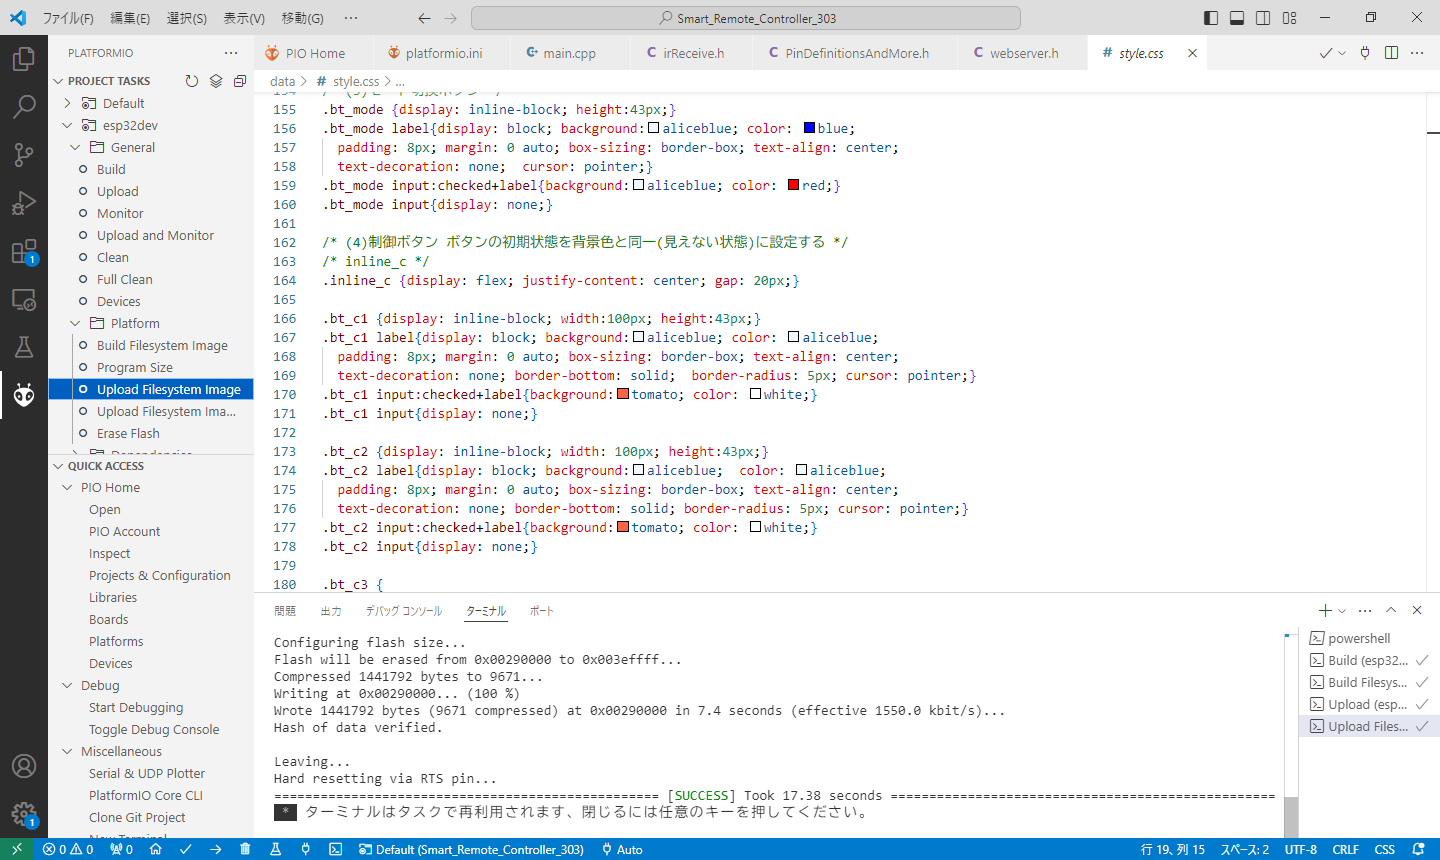Toggle the bottom panel visibility
This screenshot has height=860, width=1440.
pos(1237,18)
